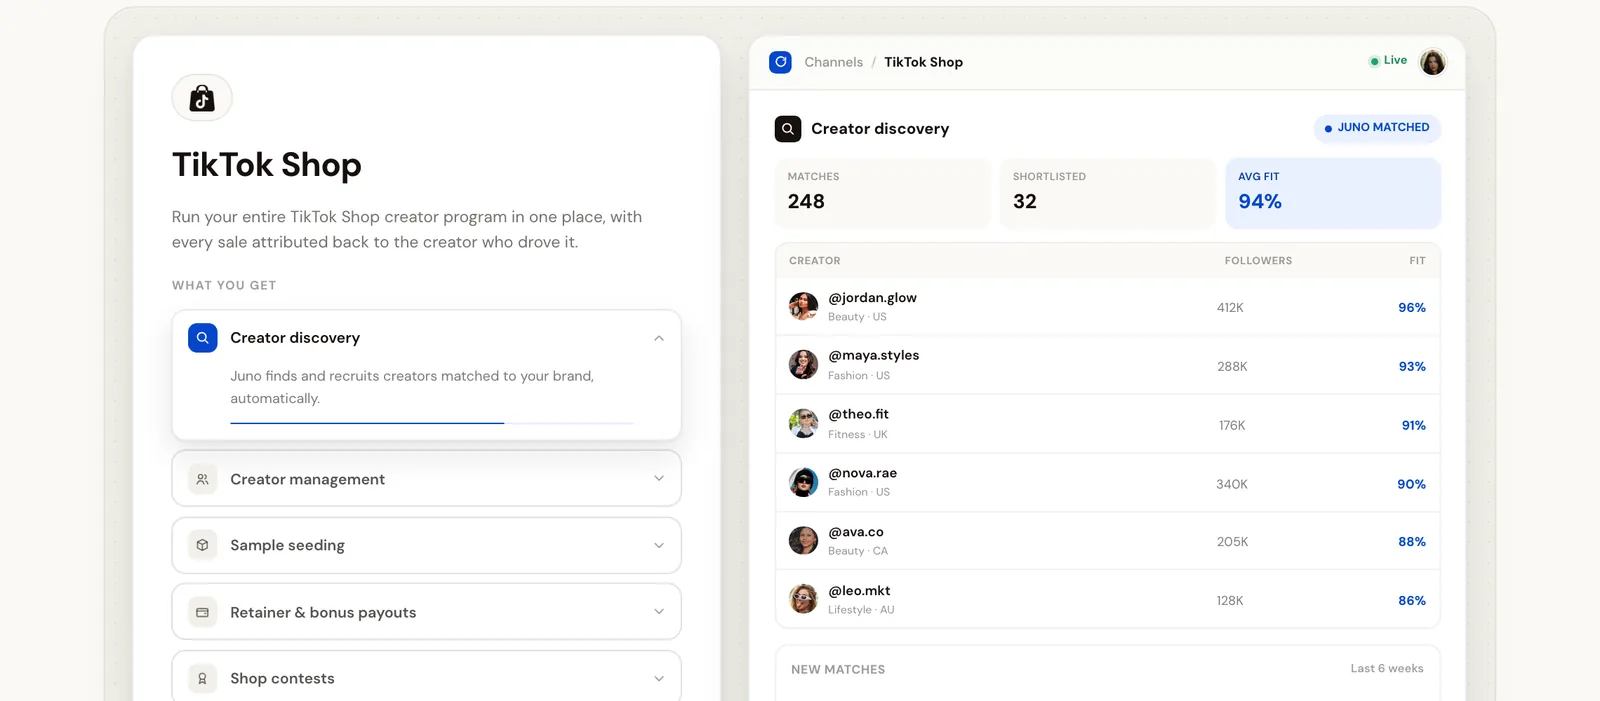
Task: Expand the Creator management section chevron
Action: pos(659,479)
